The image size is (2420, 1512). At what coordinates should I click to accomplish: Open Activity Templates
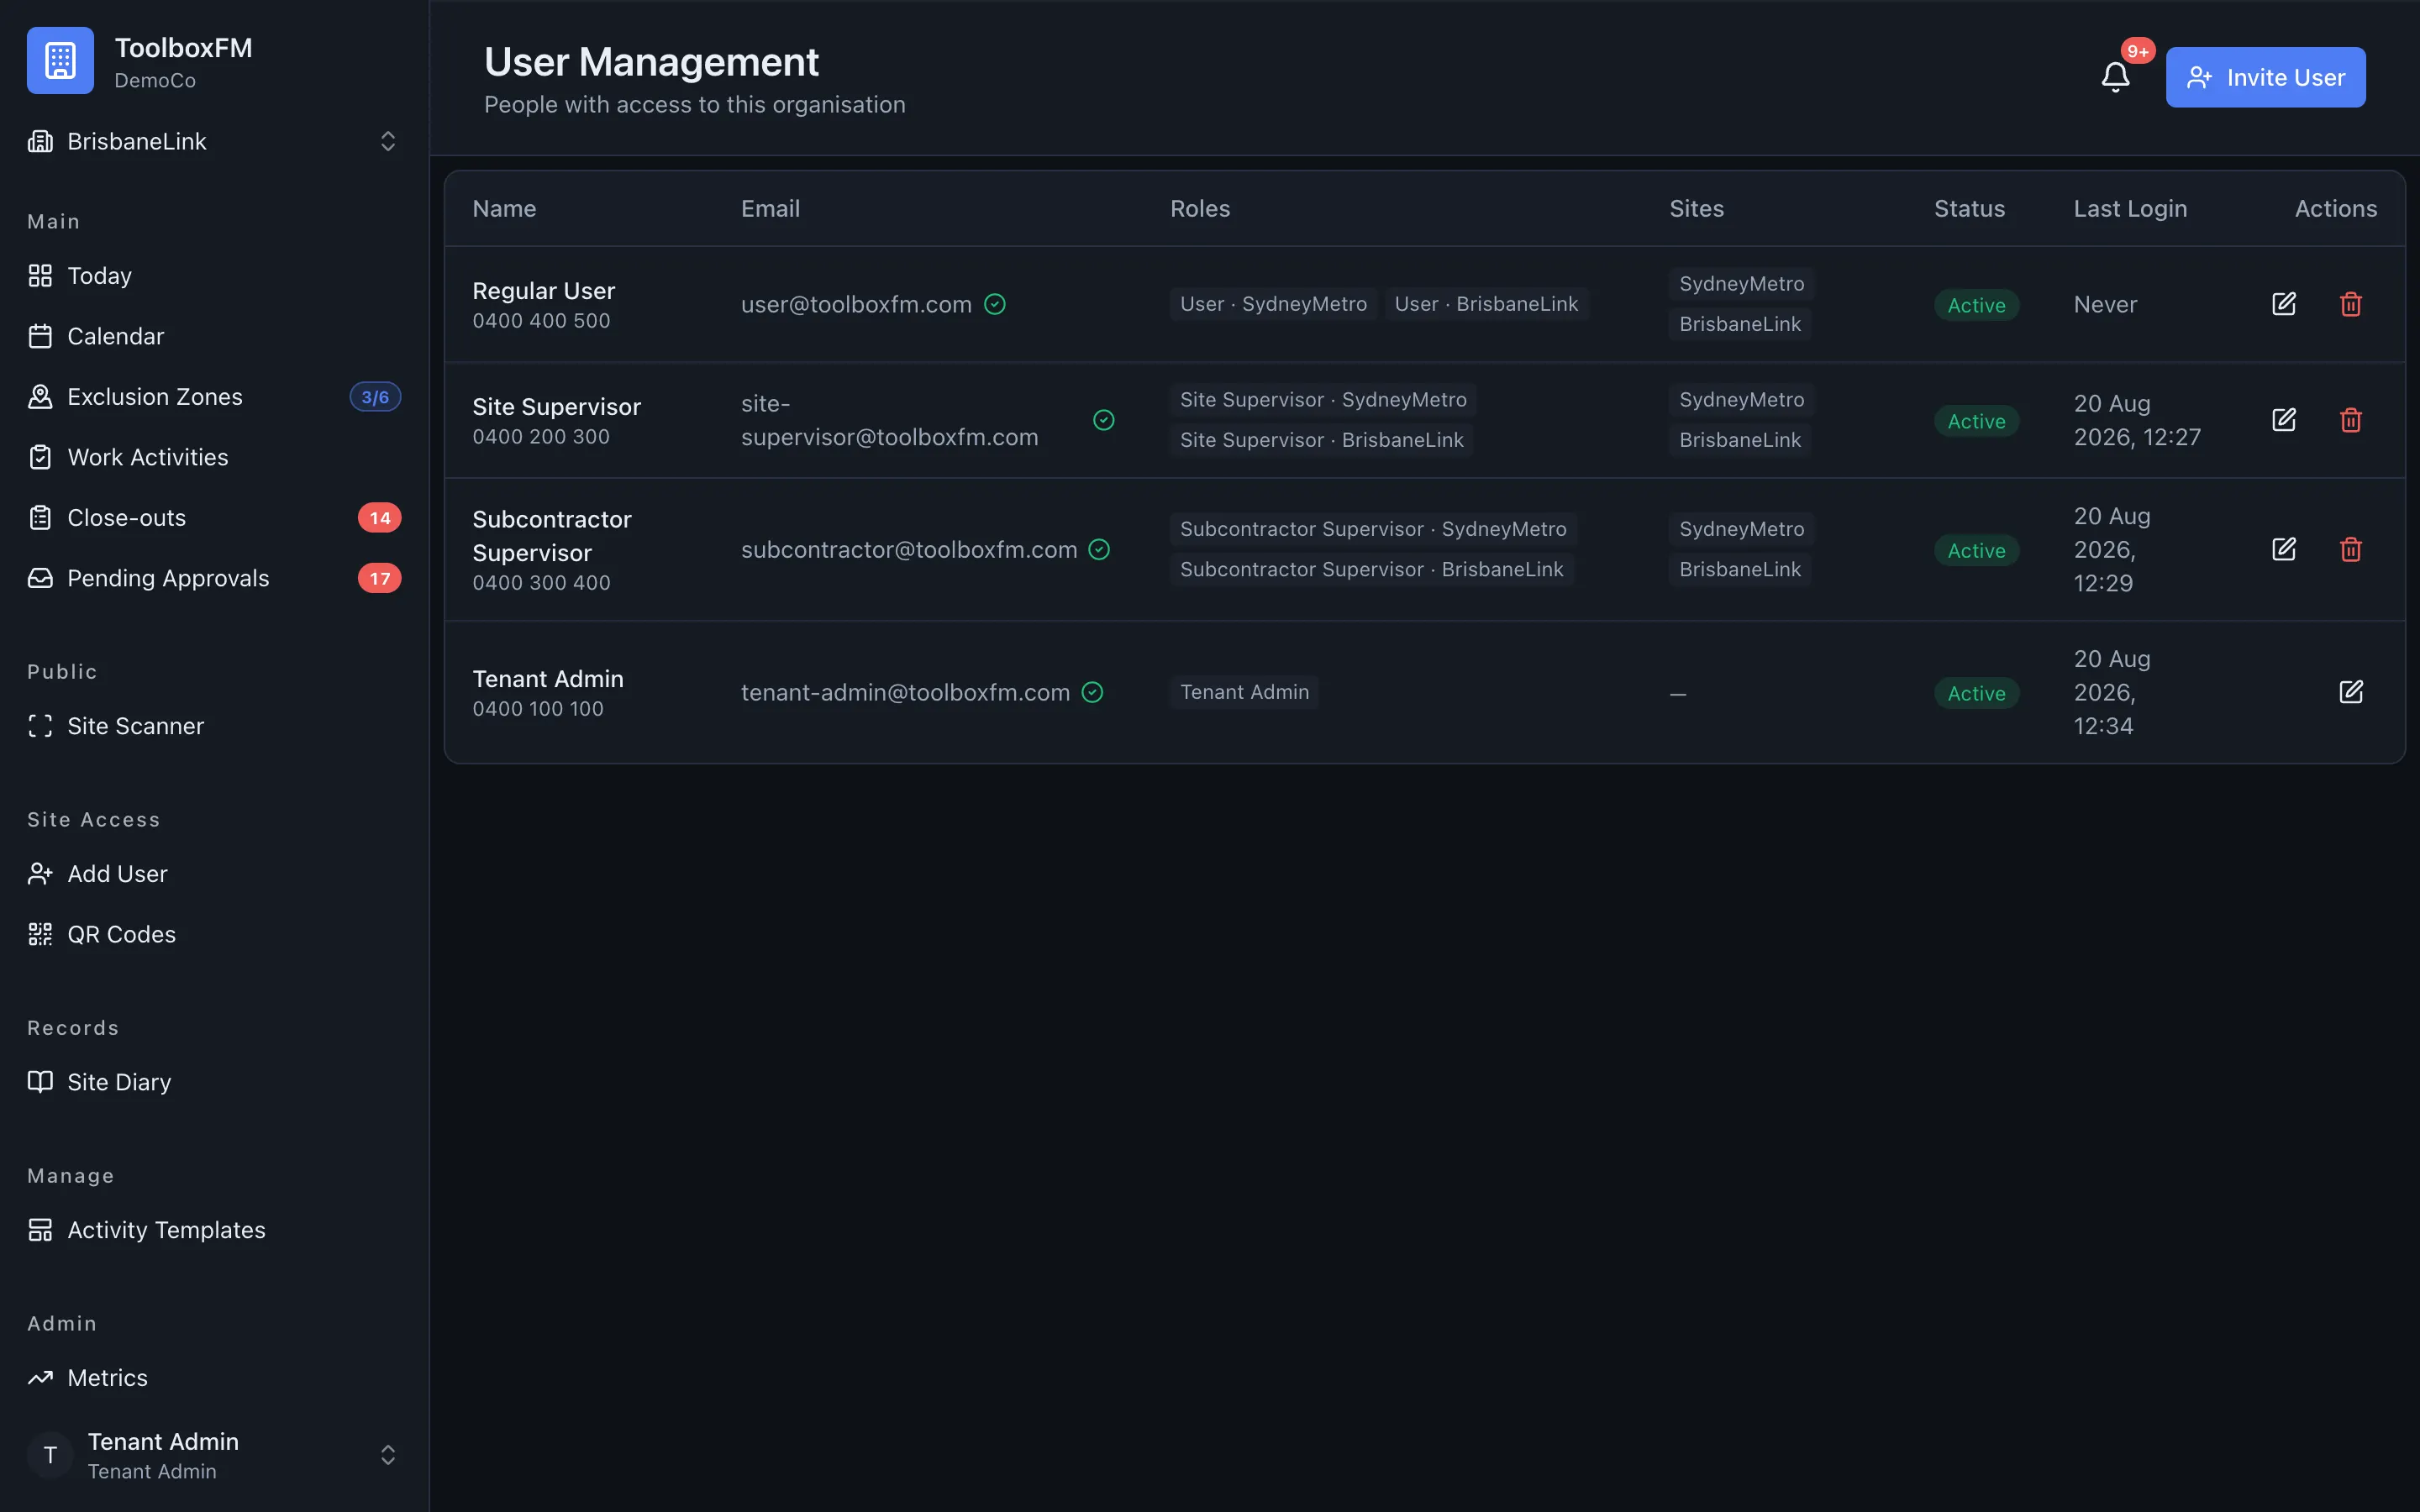tap(214, 1230)
